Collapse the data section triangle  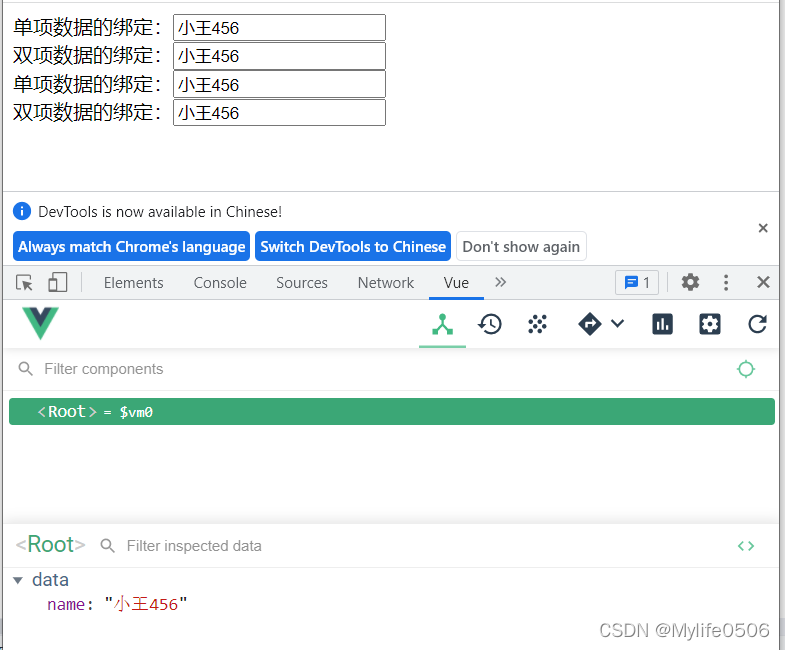point(18,581)
